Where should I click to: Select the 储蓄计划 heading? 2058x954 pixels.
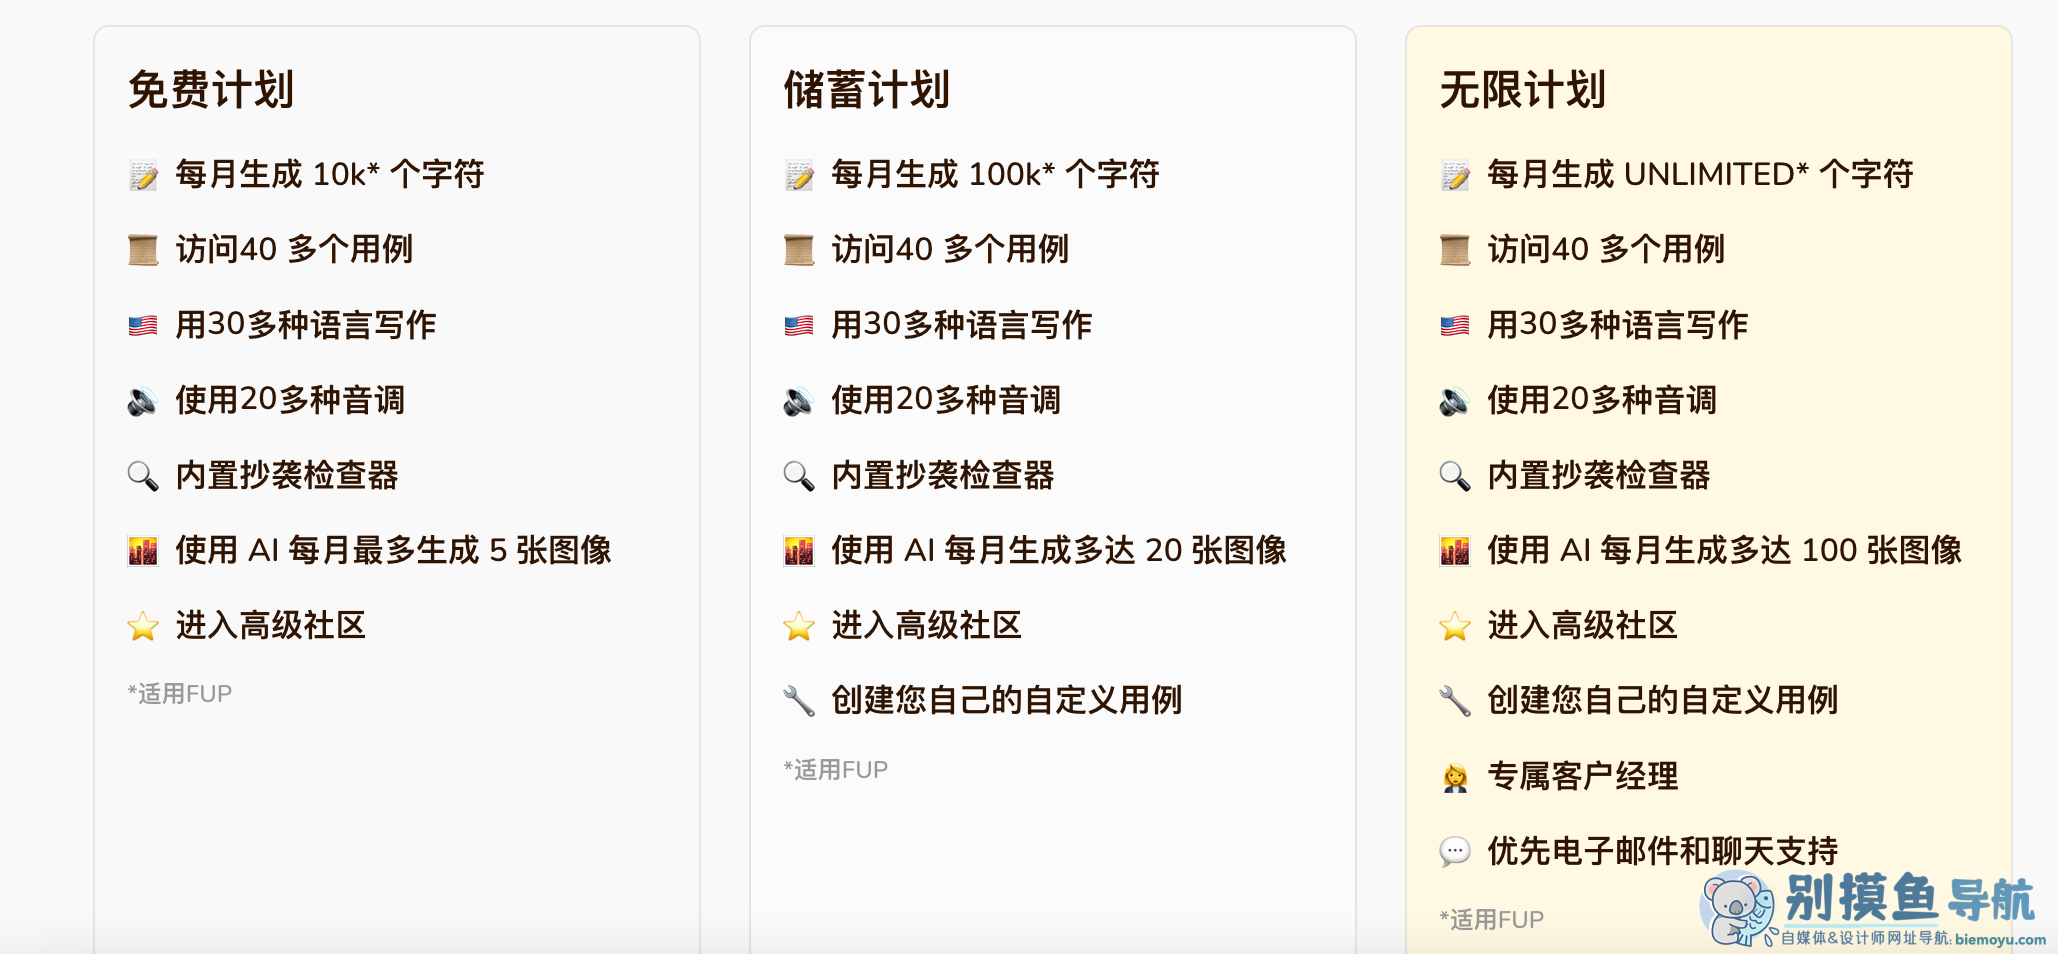tap(867, 90)
